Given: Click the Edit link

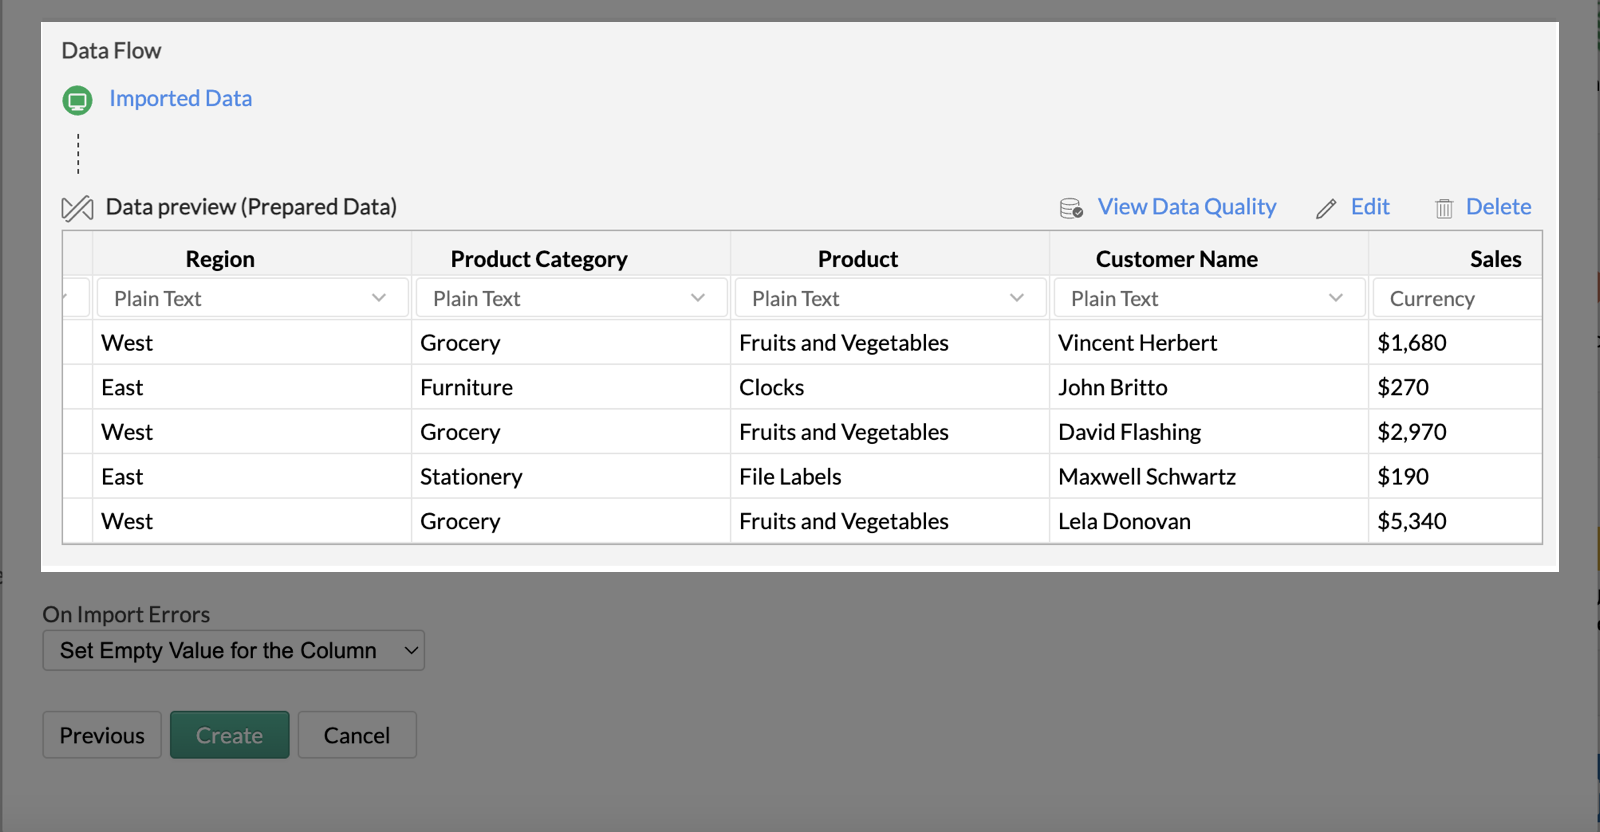Looking at the screenshot, I should pos(1369,207).
